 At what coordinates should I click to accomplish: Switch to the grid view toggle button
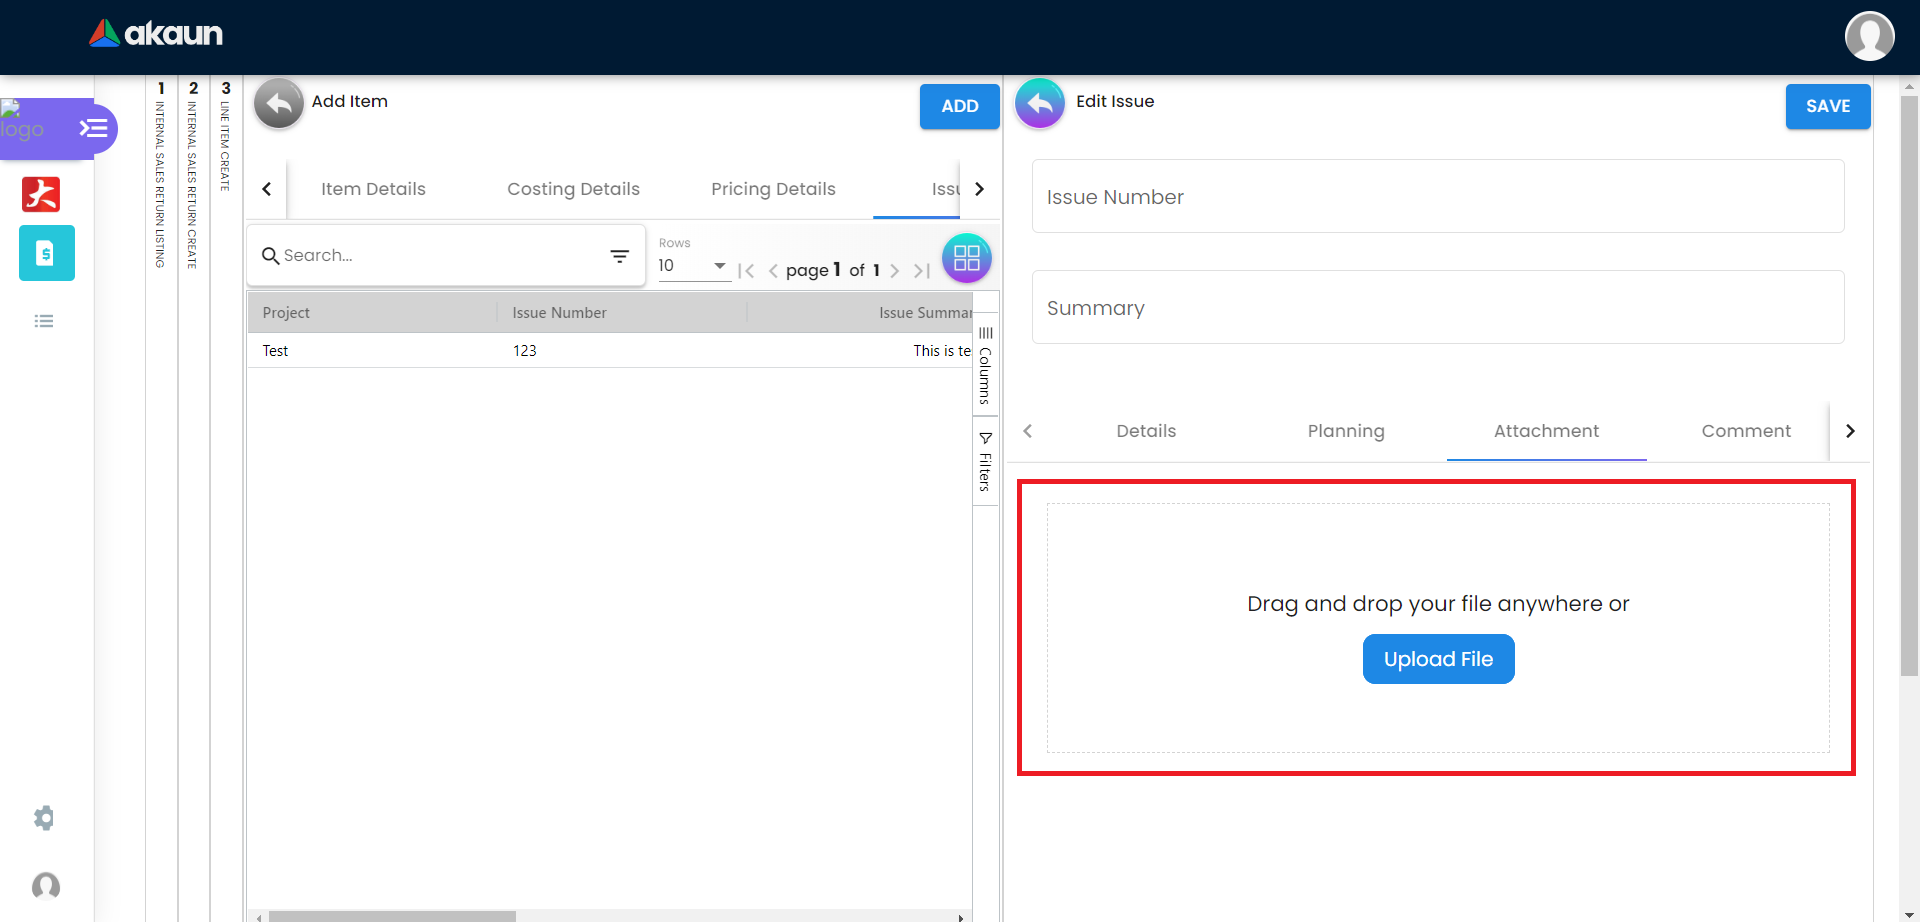click(x=966, y=258)
